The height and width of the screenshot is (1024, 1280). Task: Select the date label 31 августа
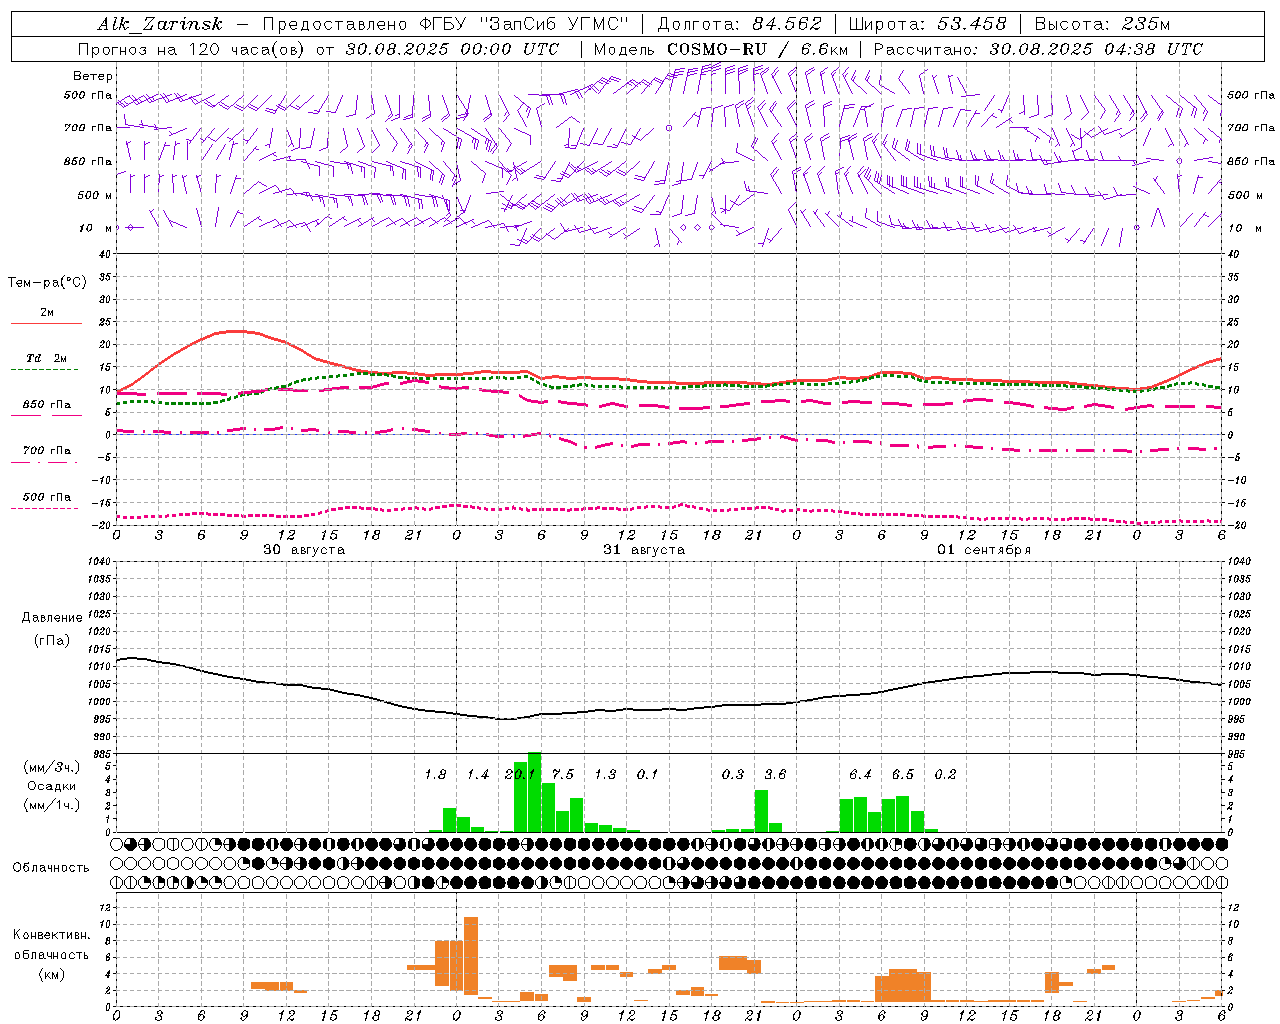point(644,550)
